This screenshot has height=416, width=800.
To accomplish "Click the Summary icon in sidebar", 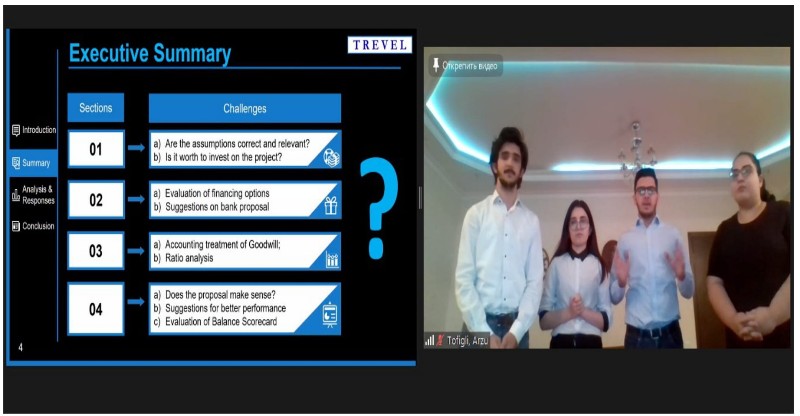I will point(16,163).
